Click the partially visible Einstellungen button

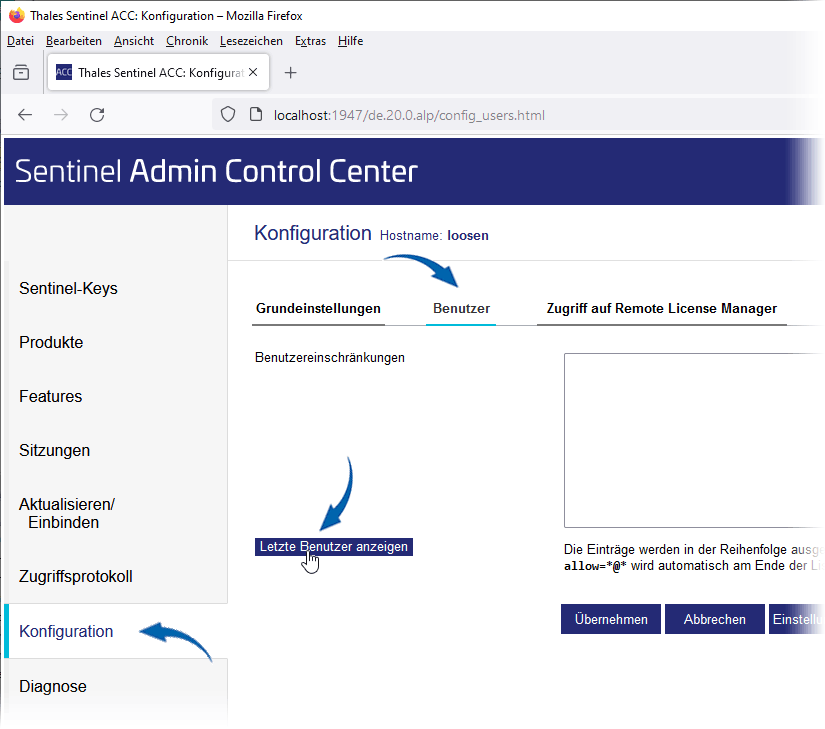pos(796,619)
